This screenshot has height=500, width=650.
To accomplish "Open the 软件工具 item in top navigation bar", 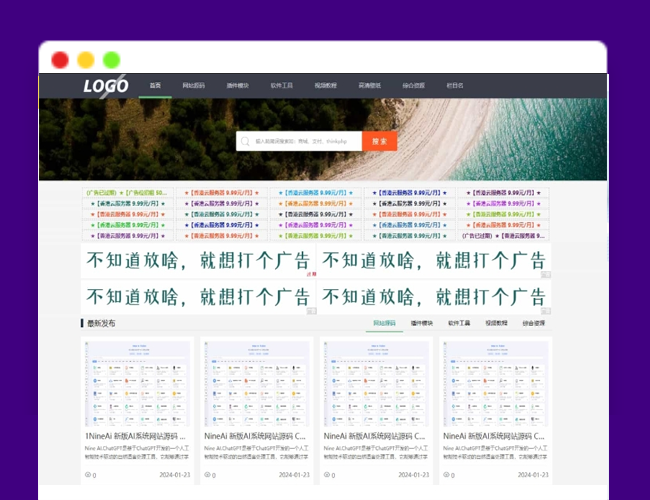I will (x=281, y=86).
